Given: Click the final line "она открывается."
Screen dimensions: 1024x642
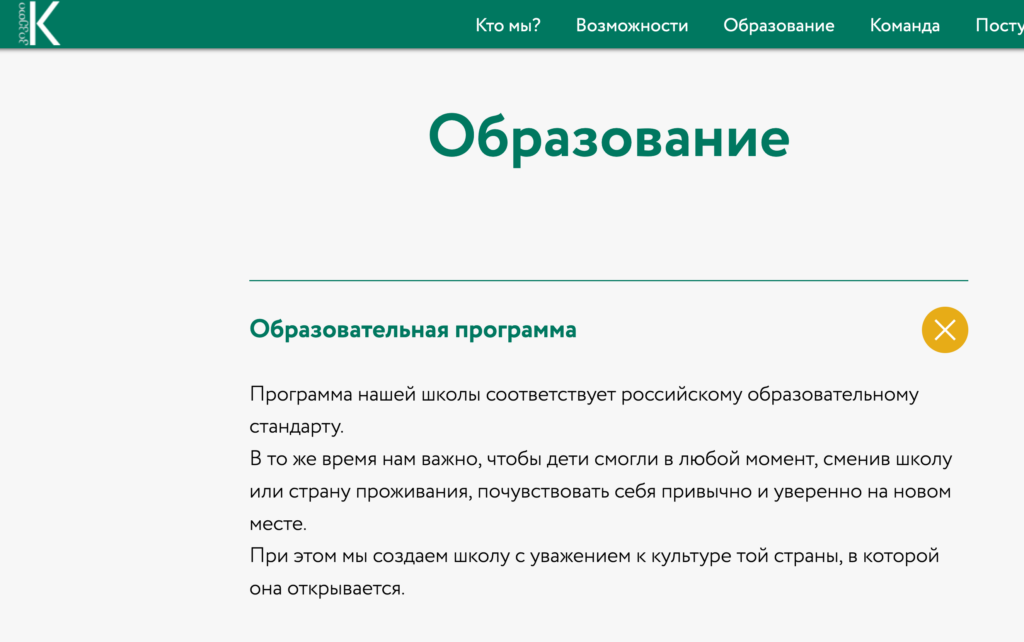Looking at the screenshot, I should point(327,589).
